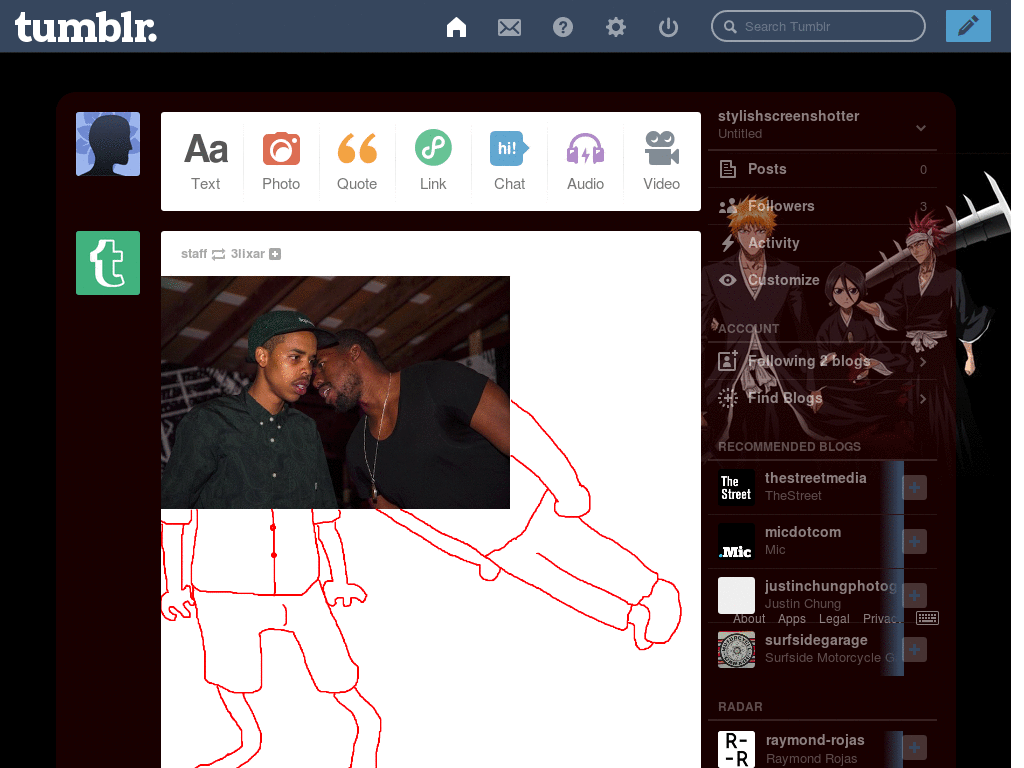Click into the Search Tumblr field
This screenshot has width=1024, height=768.
tap(825, 27)
